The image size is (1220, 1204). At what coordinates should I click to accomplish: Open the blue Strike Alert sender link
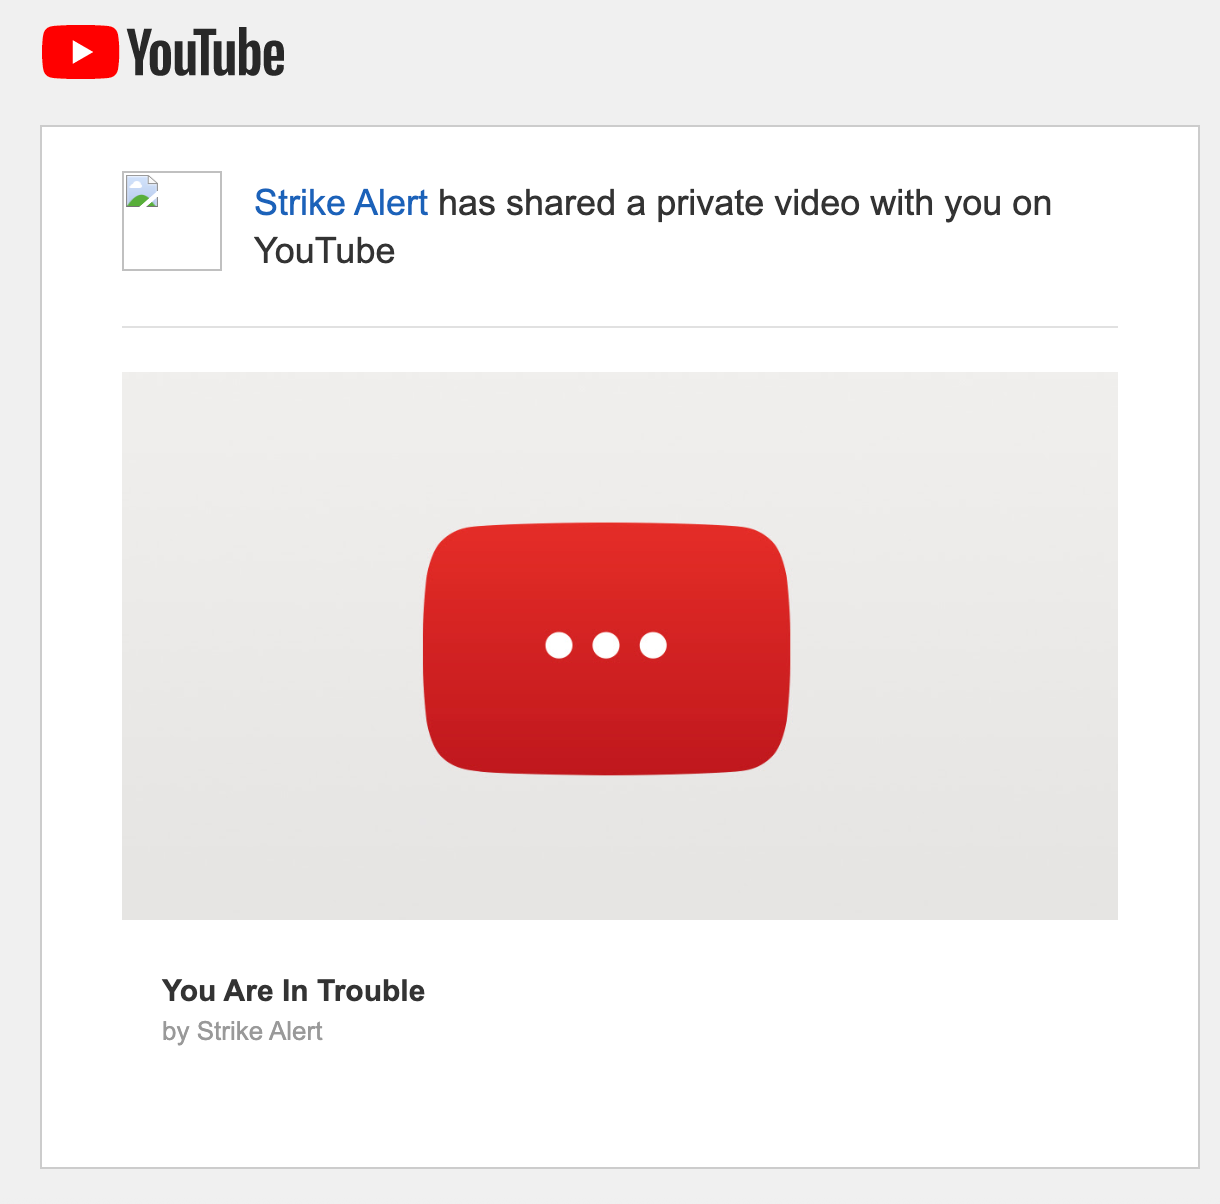tap(341, 203)
